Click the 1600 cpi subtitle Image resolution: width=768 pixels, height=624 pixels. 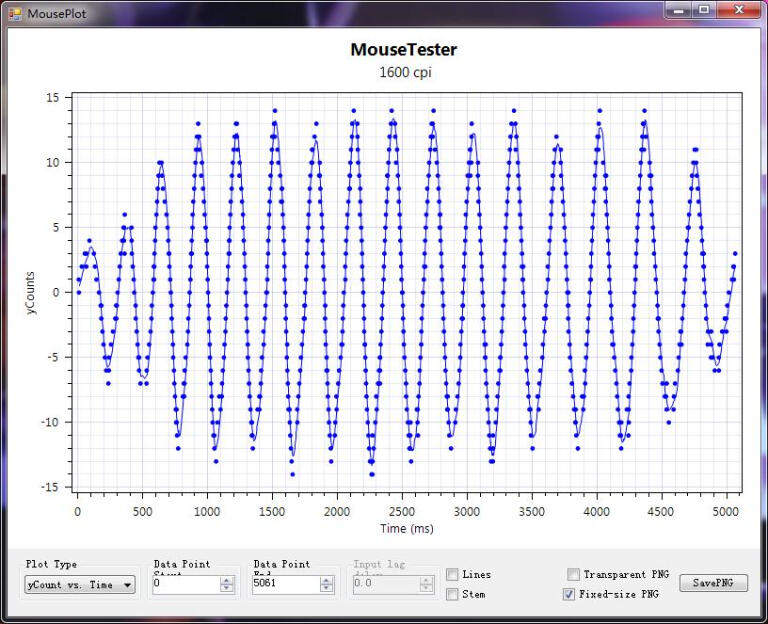[405, 72]
